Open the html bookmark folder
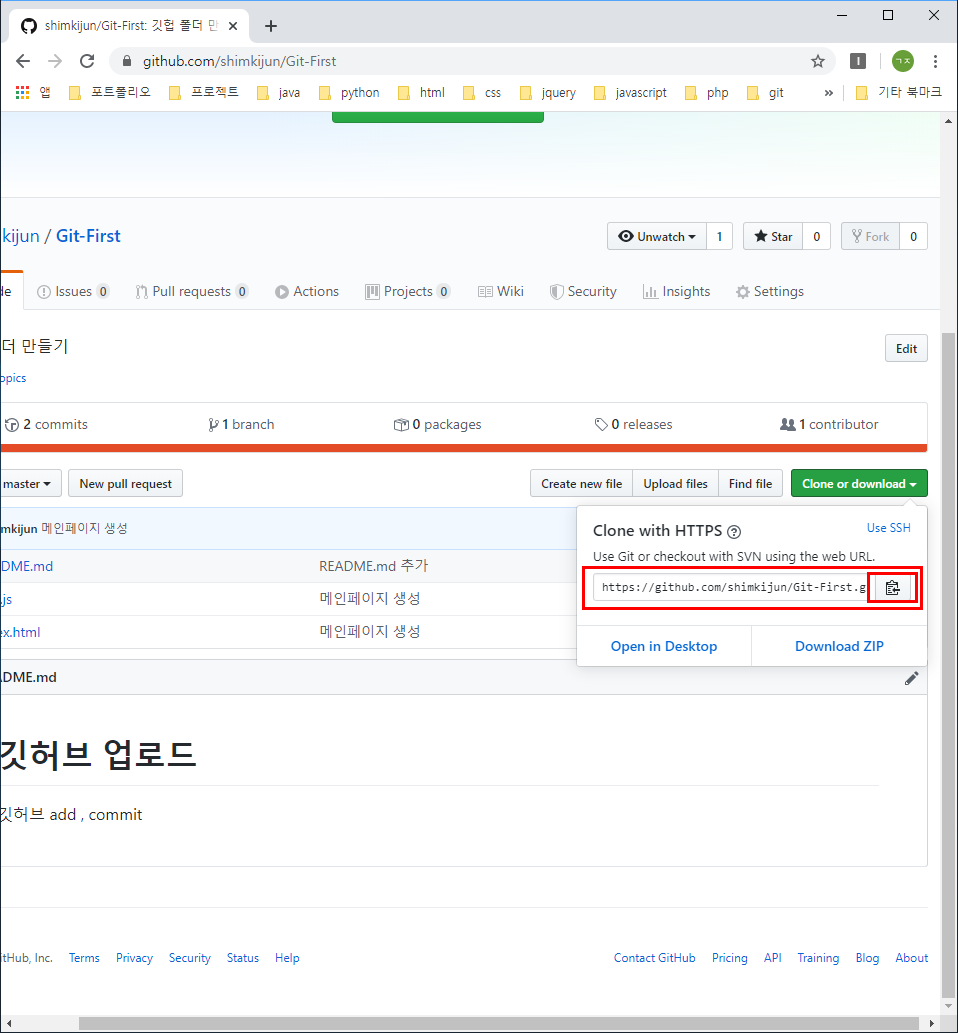Screen dimensions: 958x1033 (x=422, y=93)
